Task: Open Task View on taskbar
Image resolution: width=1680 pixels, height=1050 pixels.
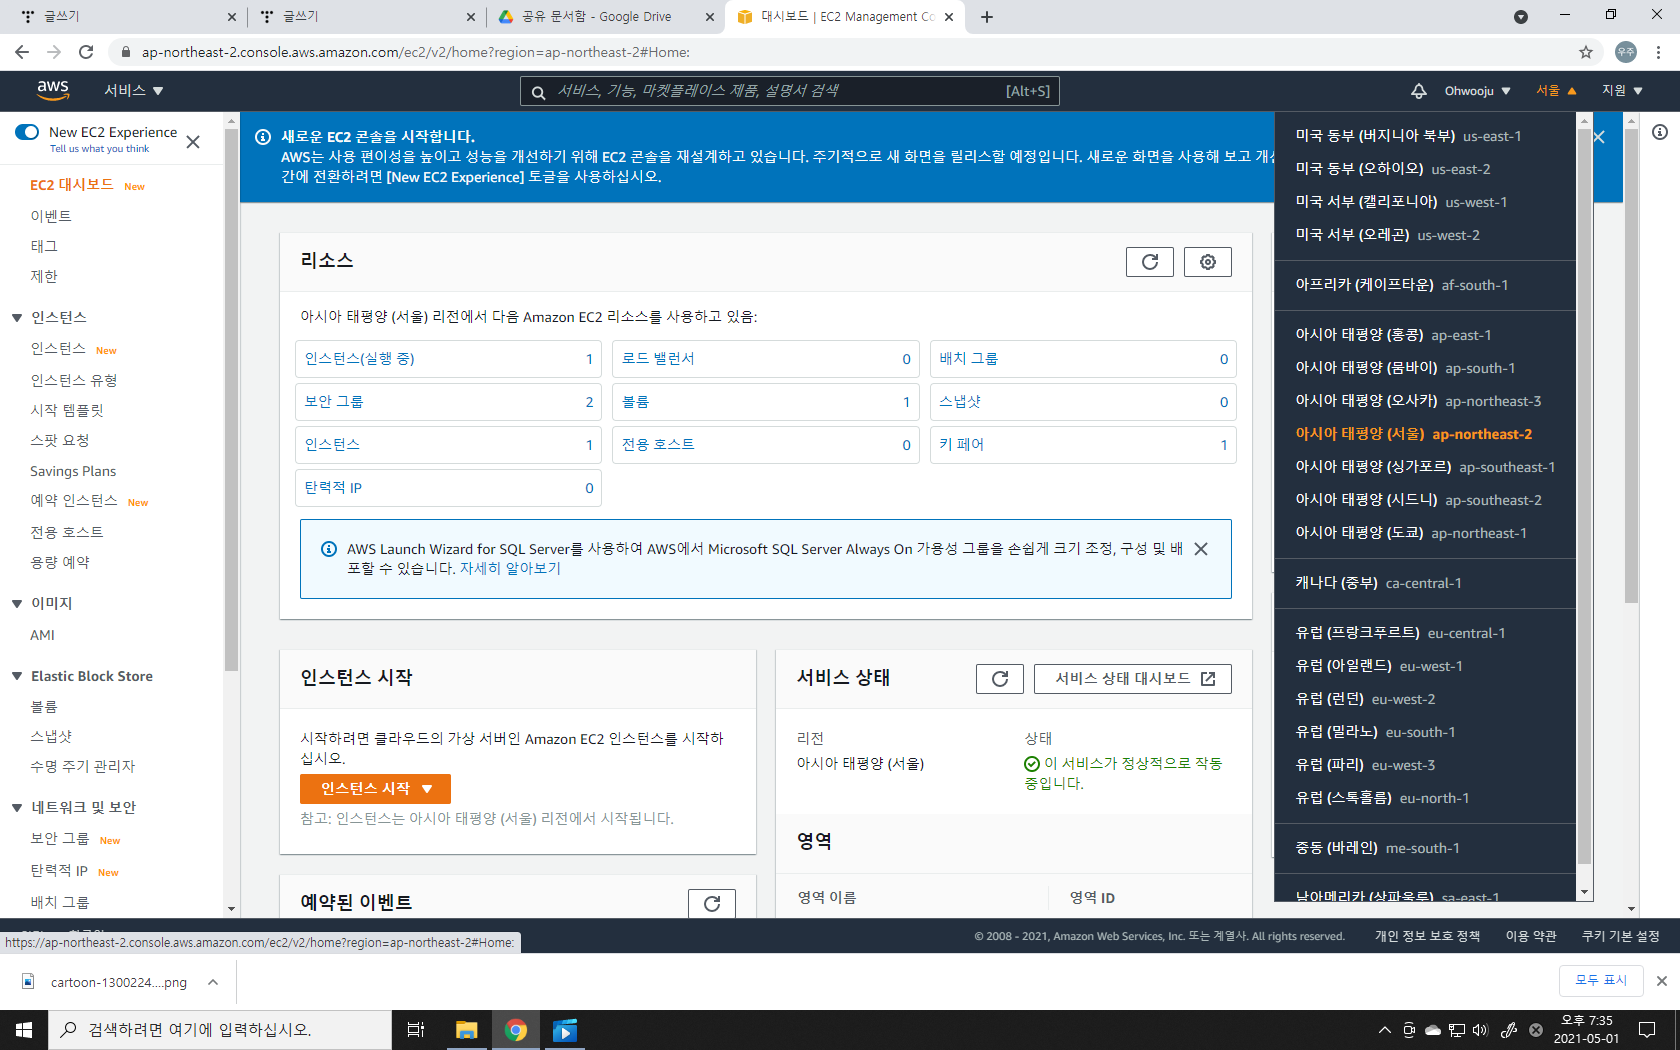Action: point(416,1030)
